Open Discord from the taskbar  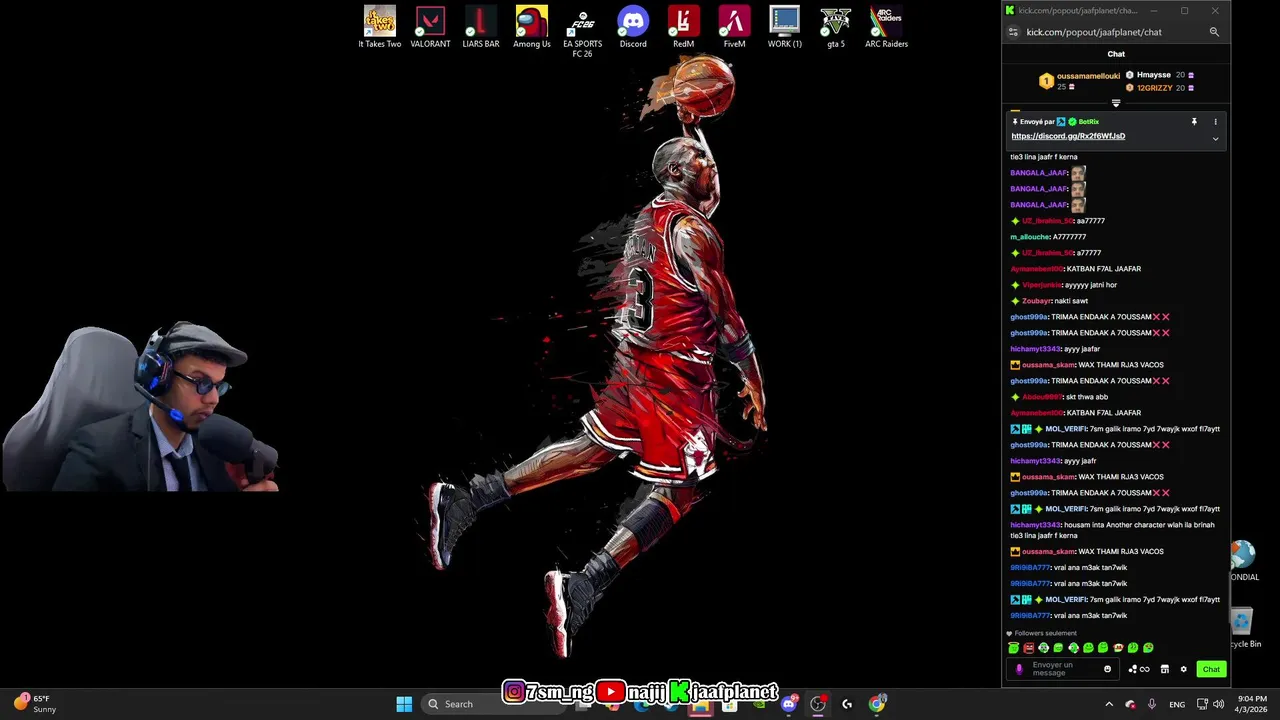[x=789, y=704]
